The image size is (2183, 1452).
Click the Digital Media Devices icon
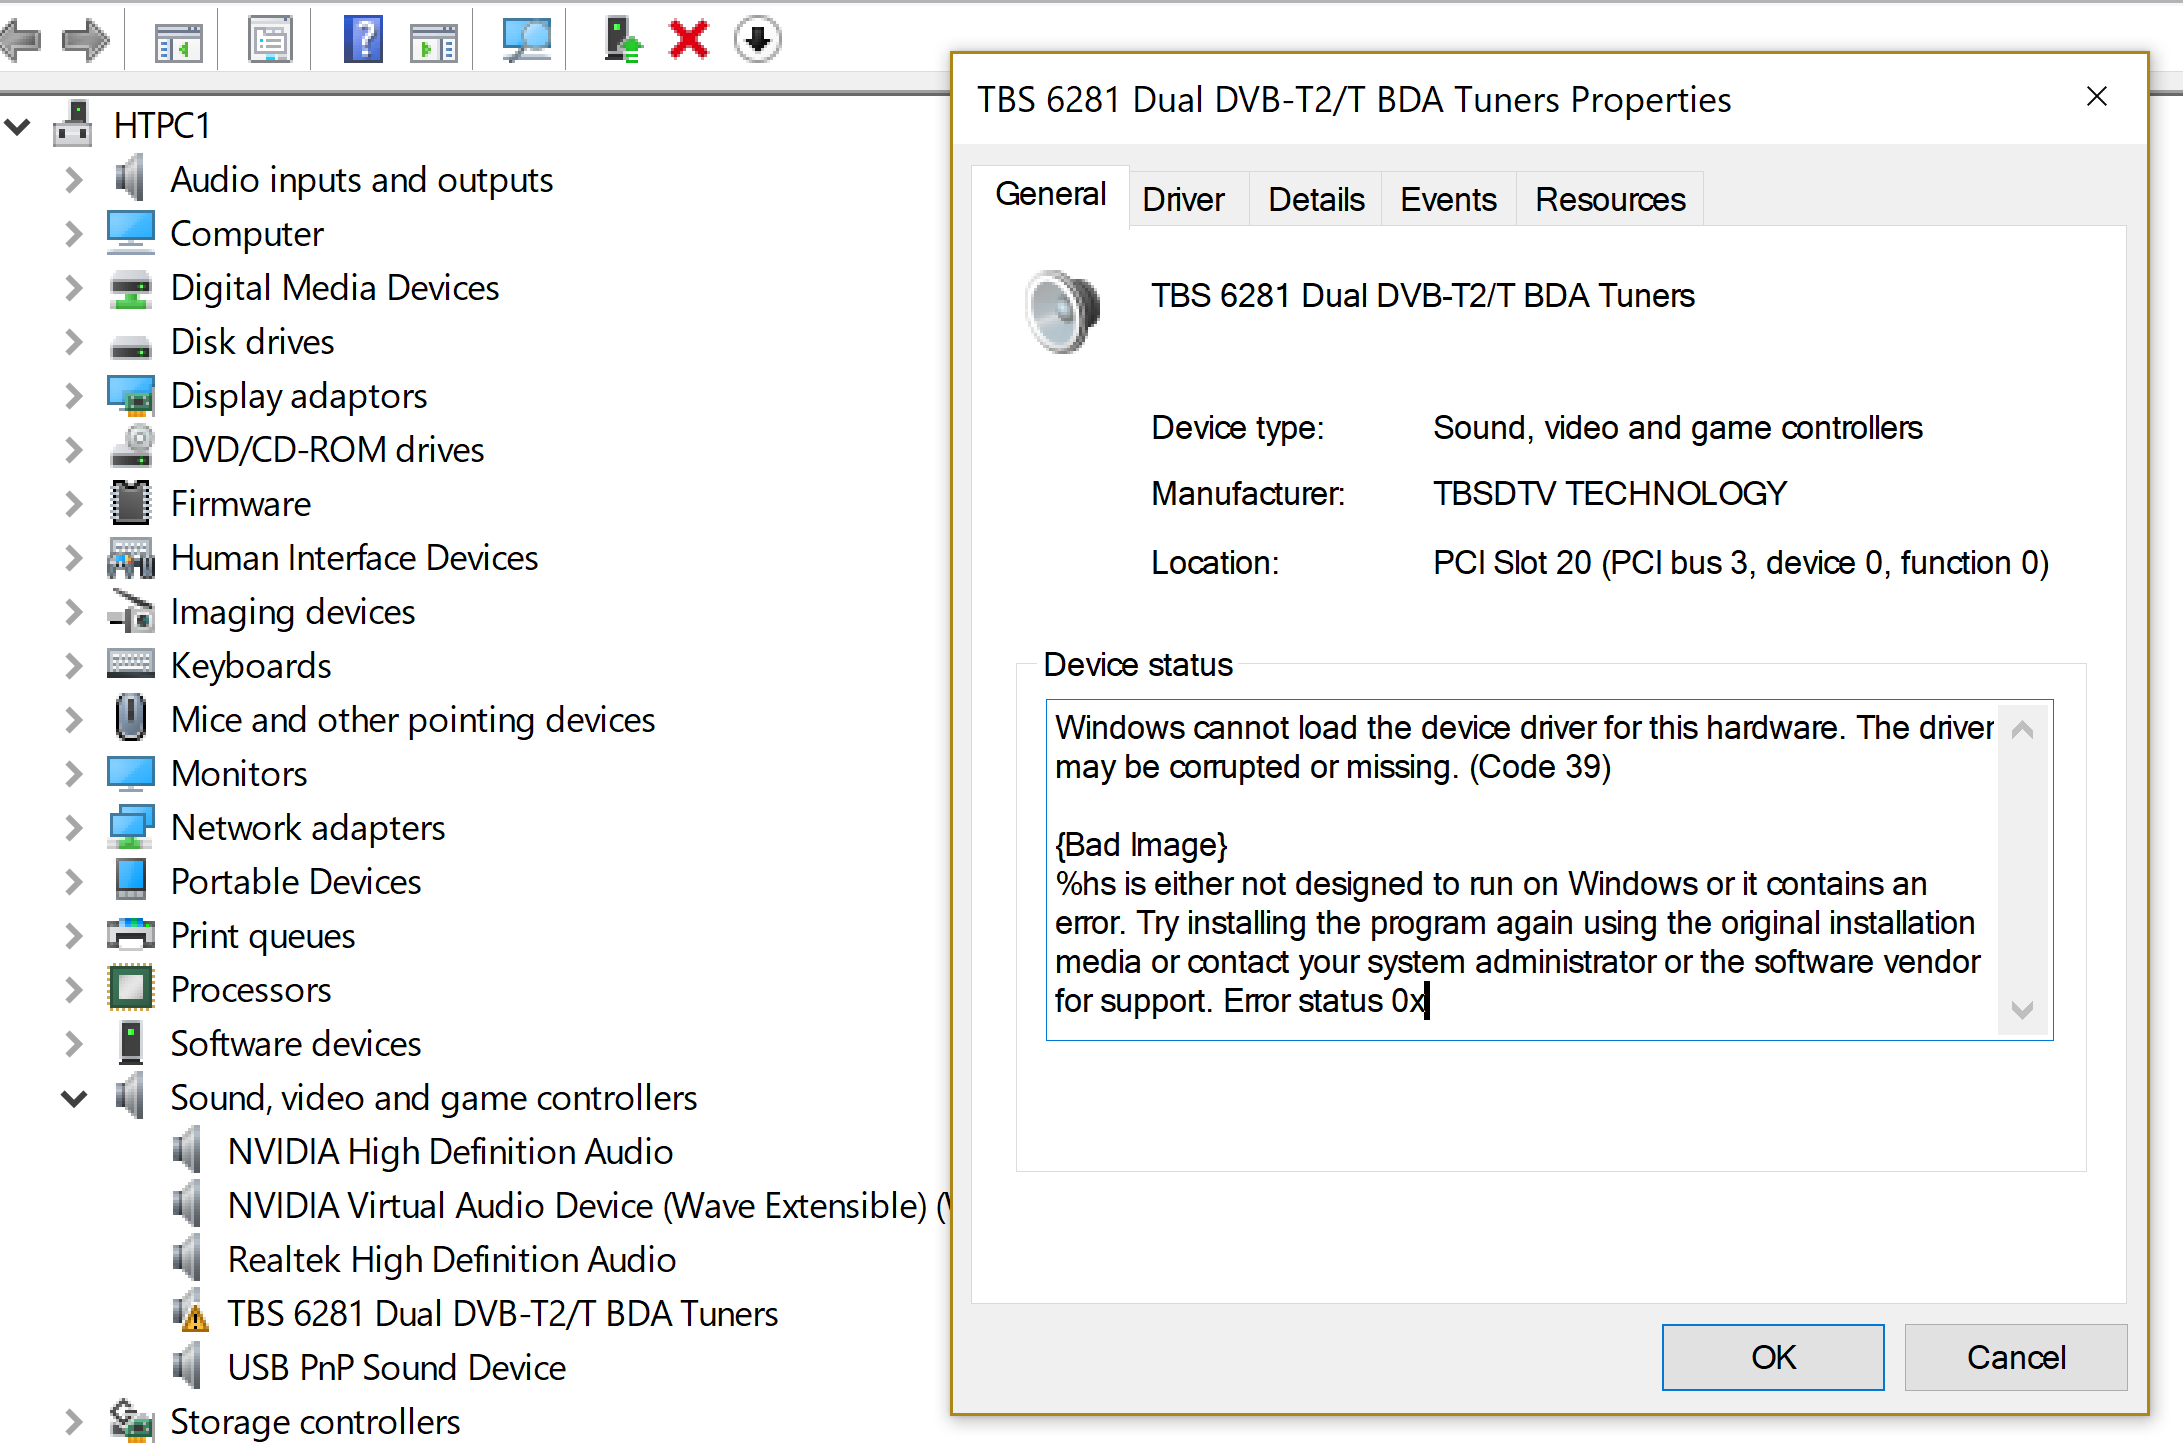tap(131, 288)
